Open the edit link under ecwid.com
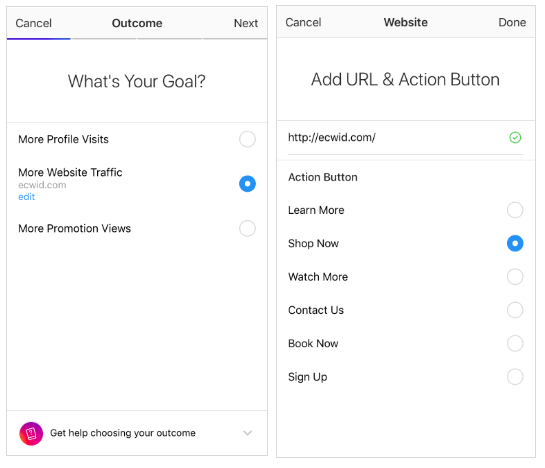This screenshot has width=545, height=468. [x=26, y=197]
